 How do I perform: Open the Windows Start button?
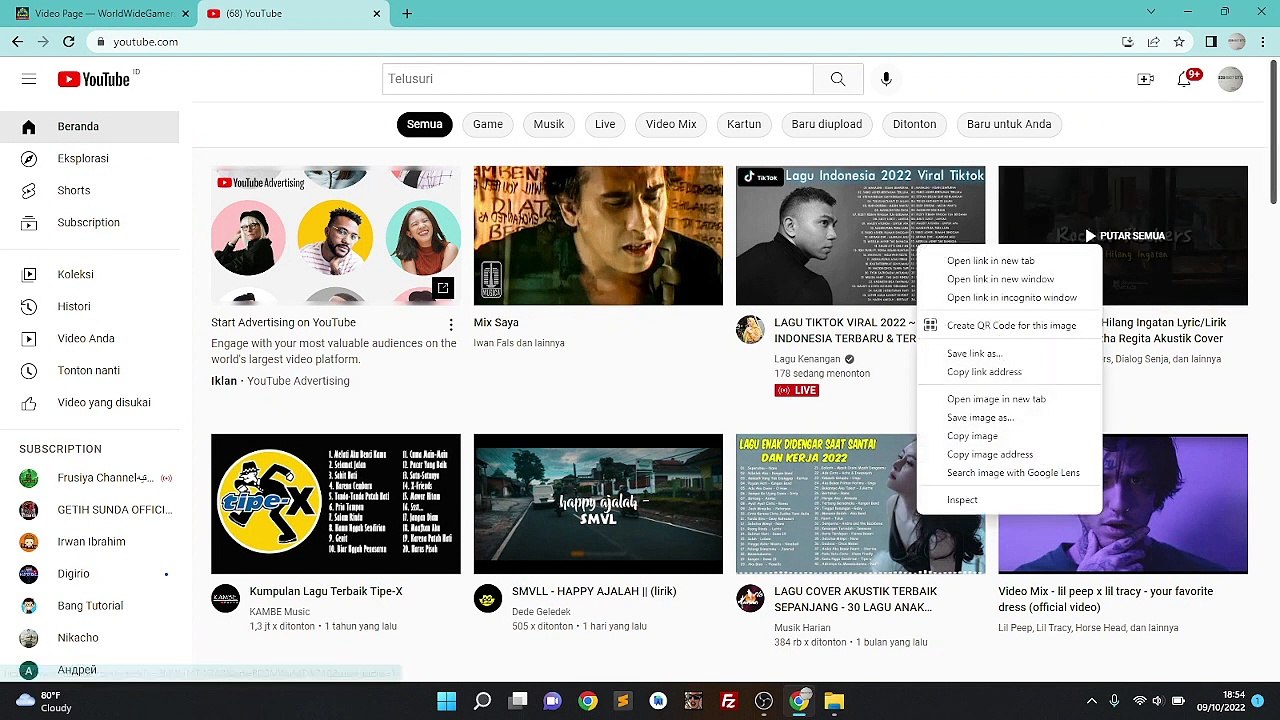447,701
